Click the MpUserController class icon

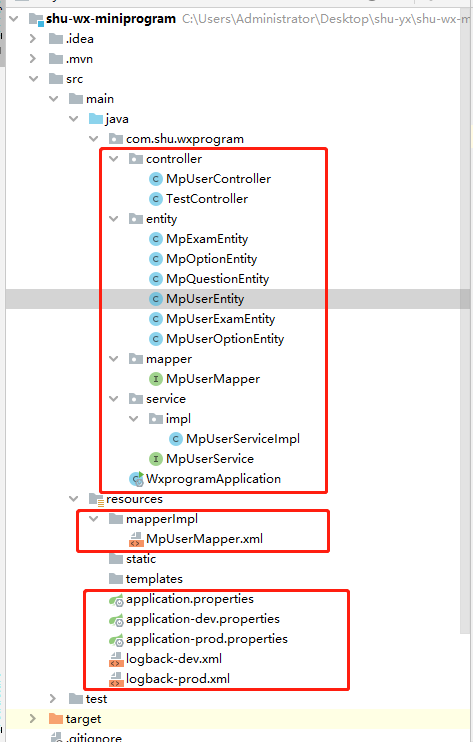click(x=156, y=179)
